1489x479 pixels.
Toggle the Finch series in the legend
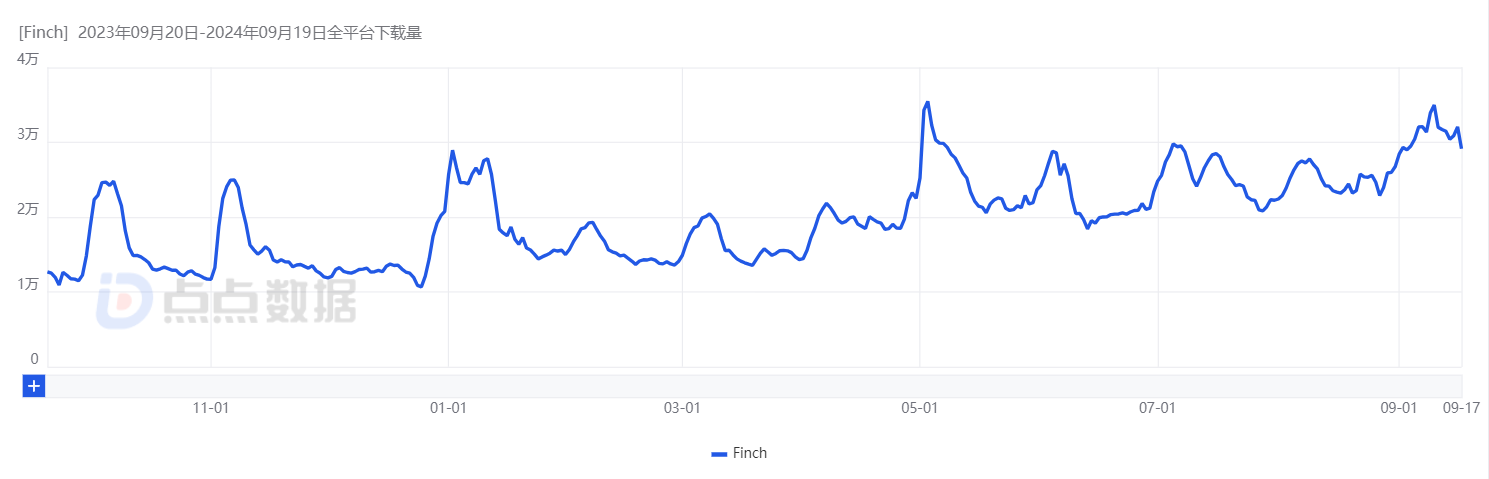click(x=739, y=453)
